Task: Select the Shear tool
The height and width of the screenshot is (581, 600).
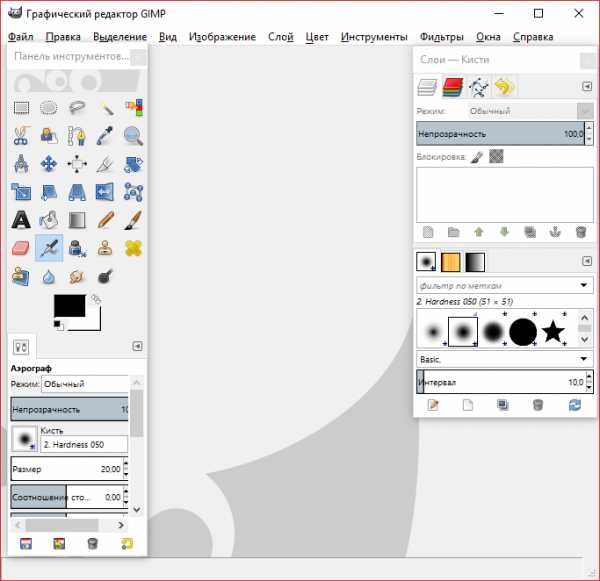Action: [49, 192]
